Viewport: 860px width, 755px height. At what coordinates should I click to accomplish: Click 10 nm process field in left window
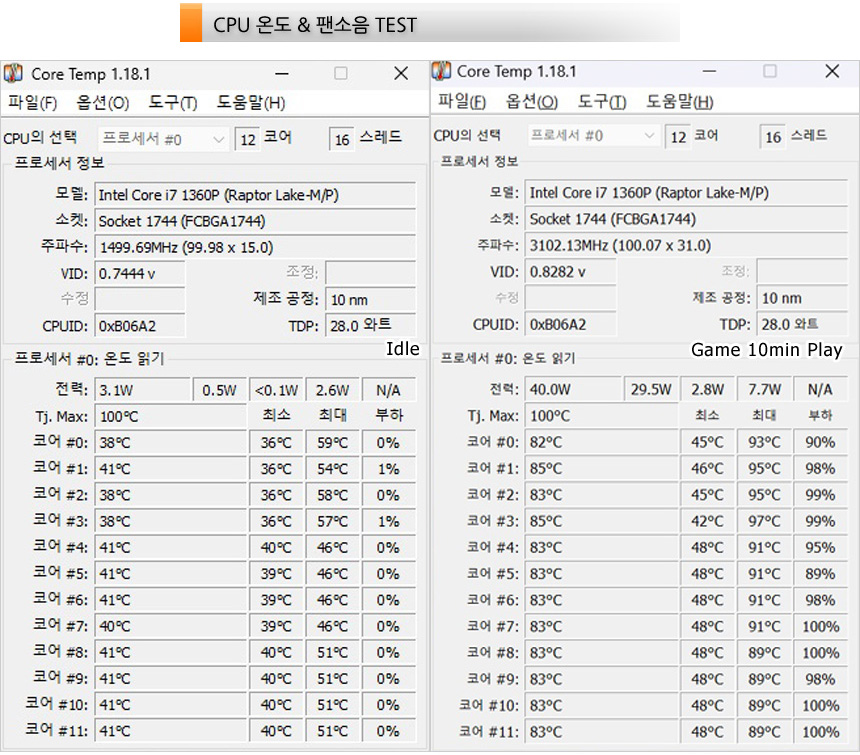pyautogui.click(x=371, y=299)
